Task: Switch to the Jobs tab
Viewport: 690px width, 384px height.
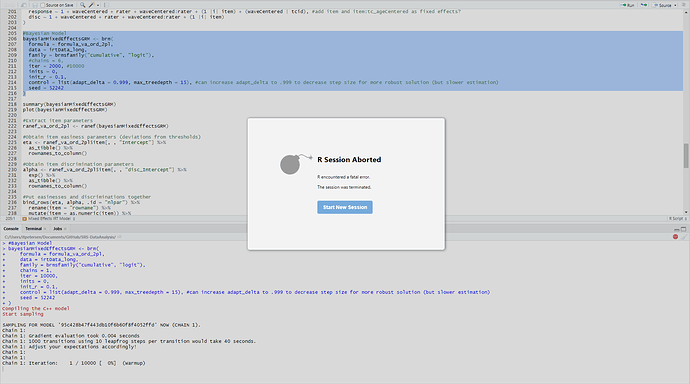Action: pyautogui.click(x=58, y=229)
